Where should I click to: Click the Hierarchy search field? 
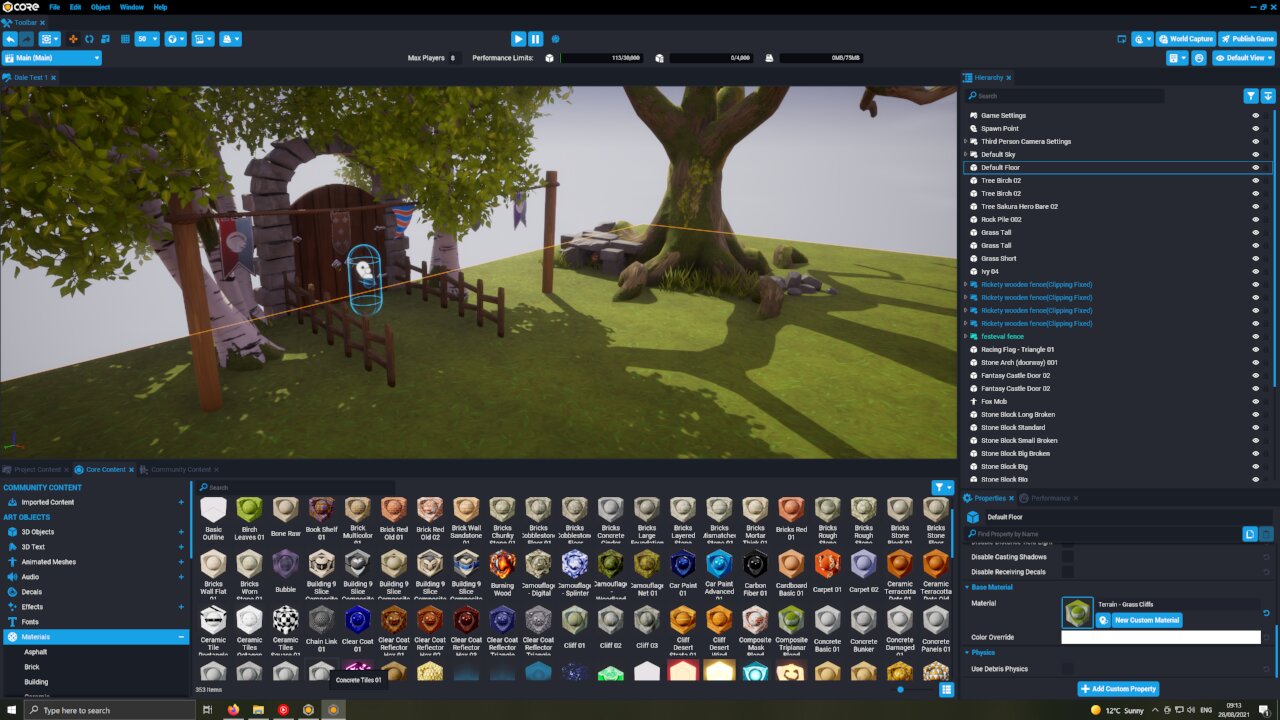[x=1065, y=96]
